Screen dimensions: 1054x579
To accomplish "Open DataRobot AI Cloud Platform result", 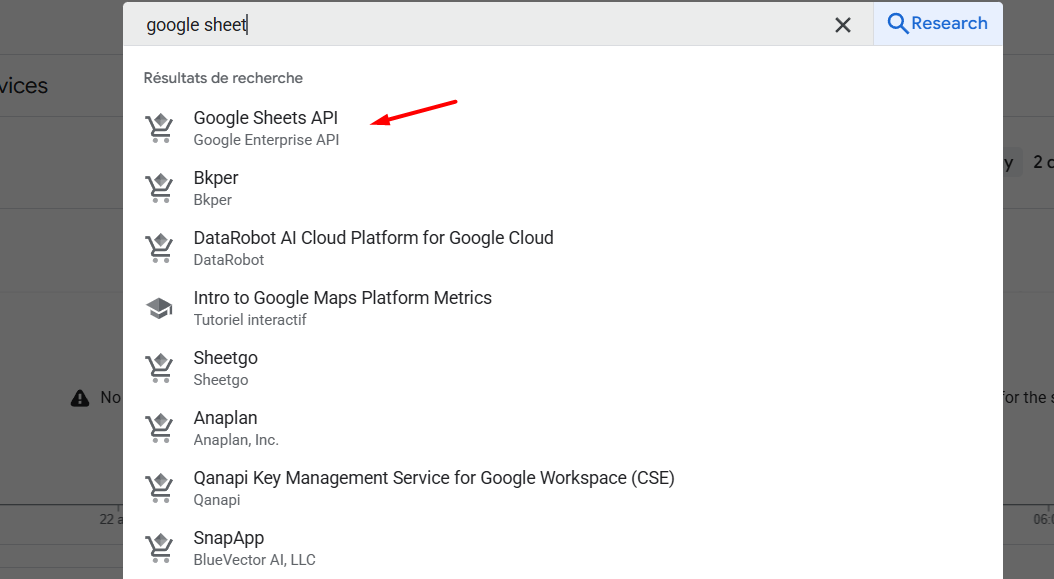I will point(563,247).
